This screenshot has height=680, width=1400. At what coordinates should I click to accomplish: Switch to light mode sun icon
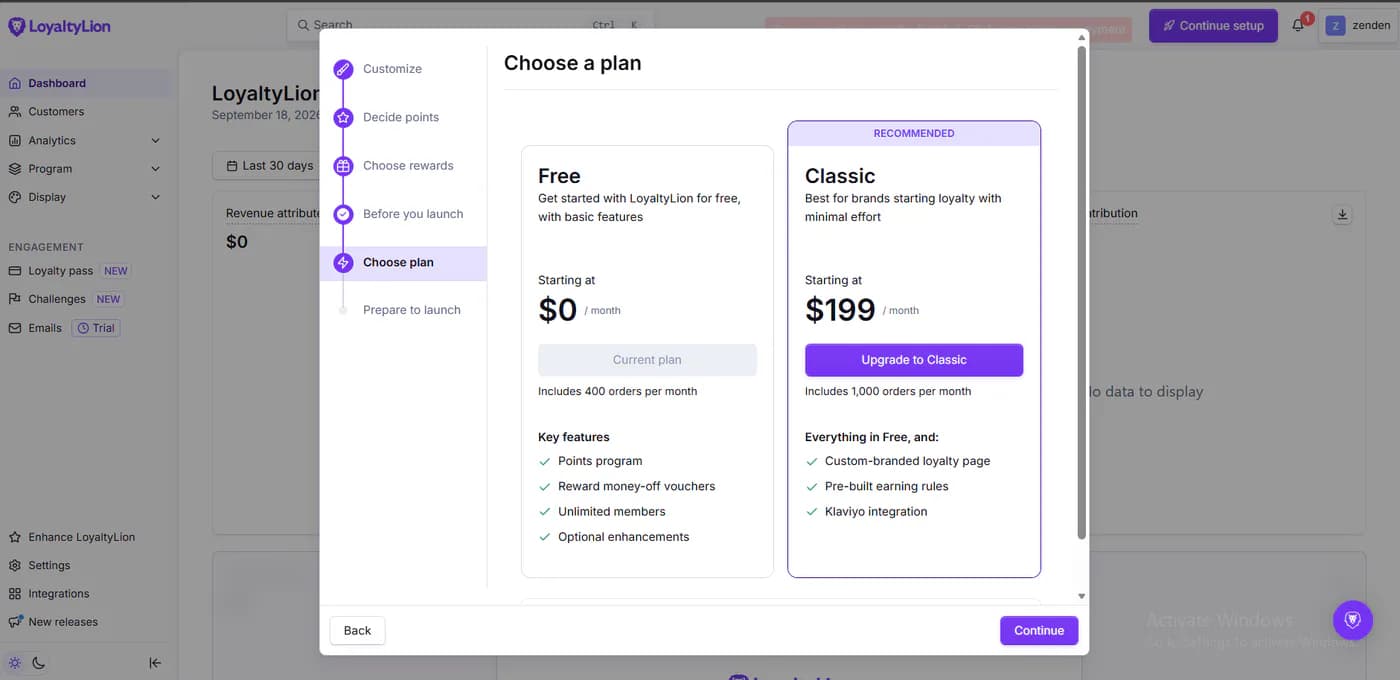15,662
